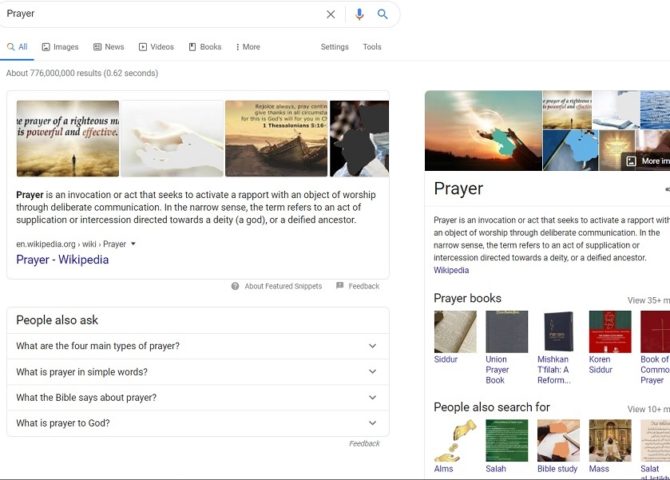The width and height of the screenshot is (670, 480).
Task: Open the Siddur prayer book thumbnail
Action: (455, 331)
